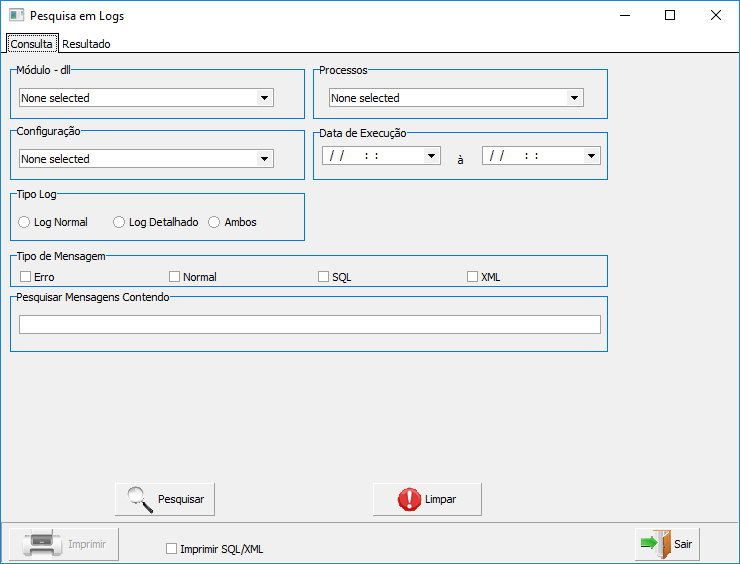Click the Pesquisa em Logs window icon
Screen dimensions: 740x564
17,15
